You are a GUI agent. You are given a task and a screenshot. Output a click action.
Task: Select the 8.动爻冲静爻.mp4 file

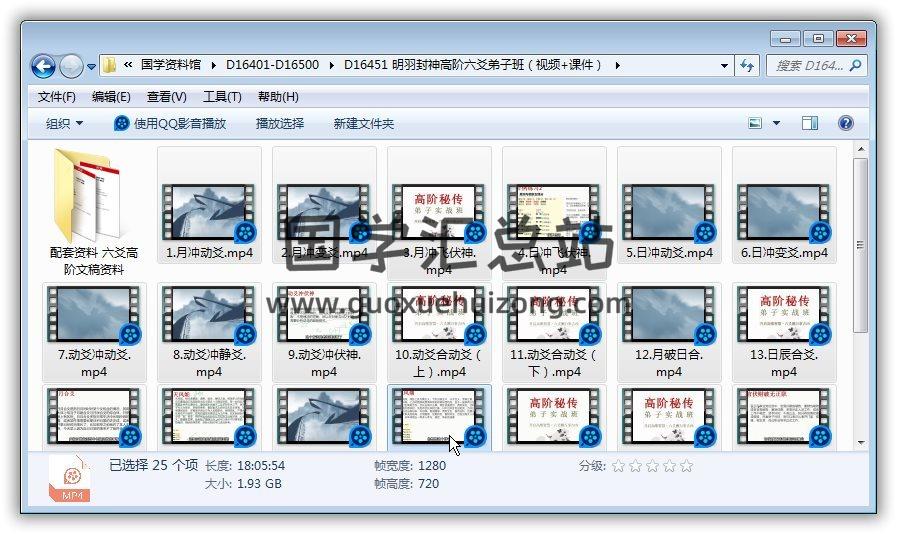point(209,332)
